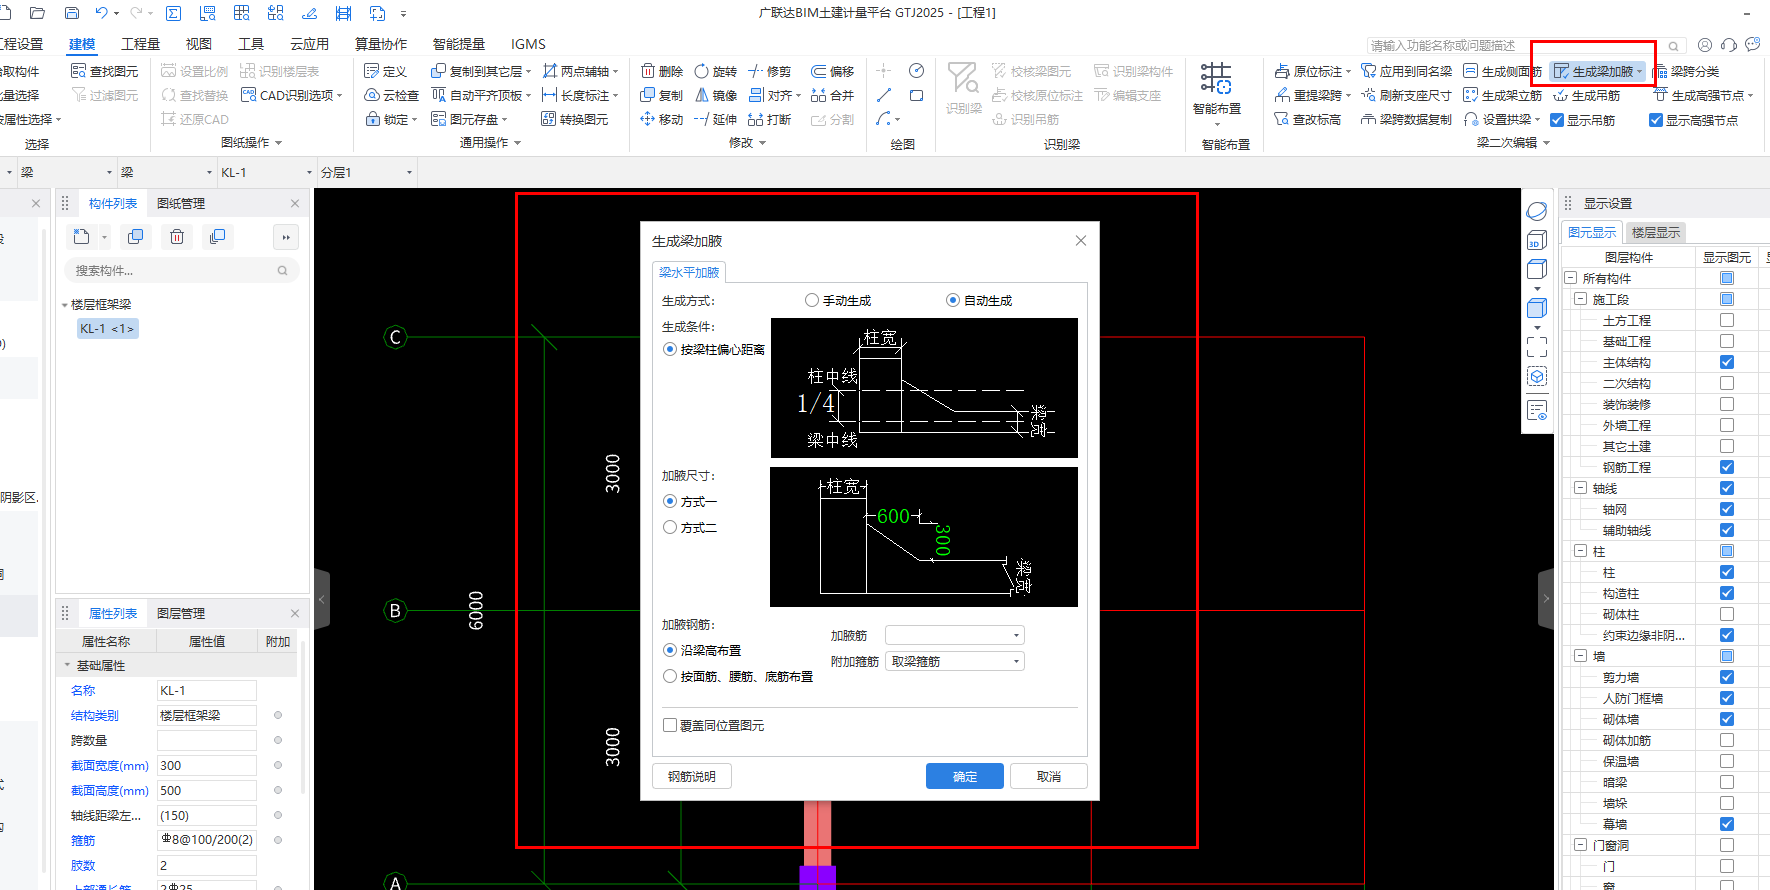Click 转换图元 convert element

574,119
